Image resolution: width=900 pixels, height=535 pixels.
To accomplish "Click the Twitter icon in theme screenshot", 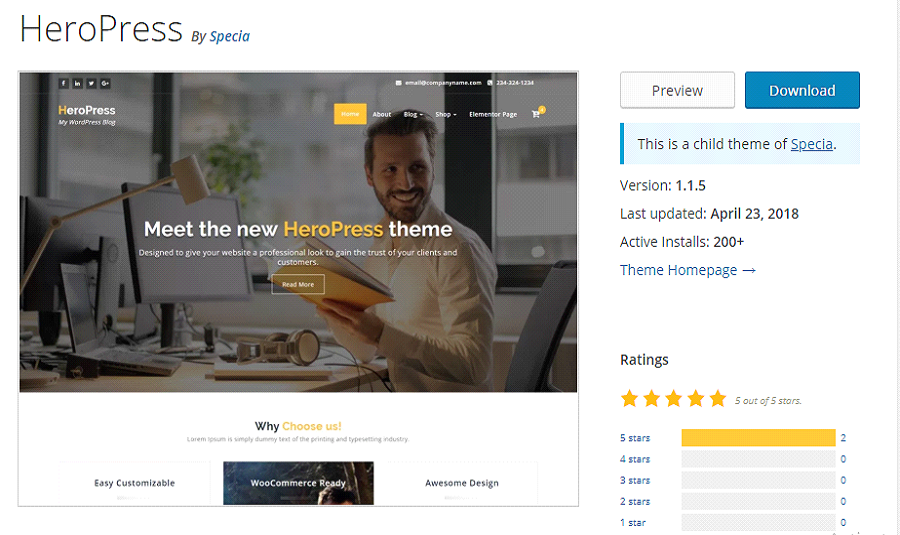I will (91, 83).
